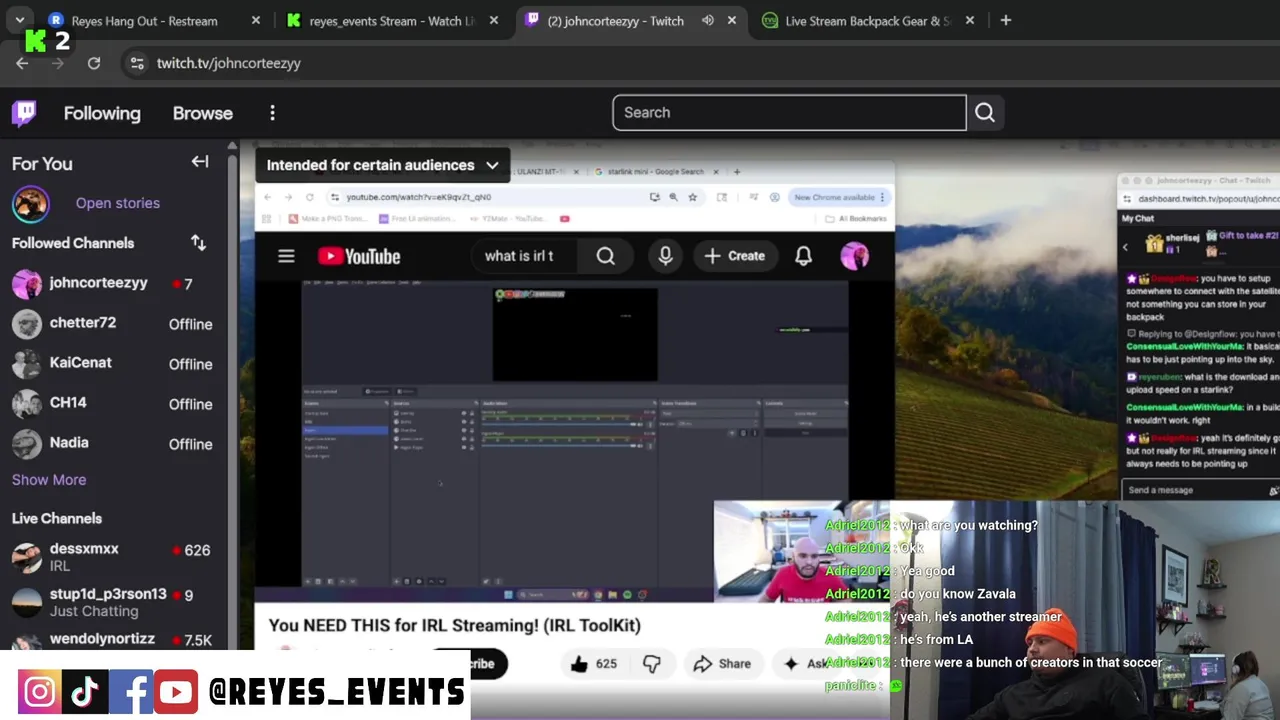Open the Following page
The width and height of the screenshot is (1280, 720).
point(102,113)
